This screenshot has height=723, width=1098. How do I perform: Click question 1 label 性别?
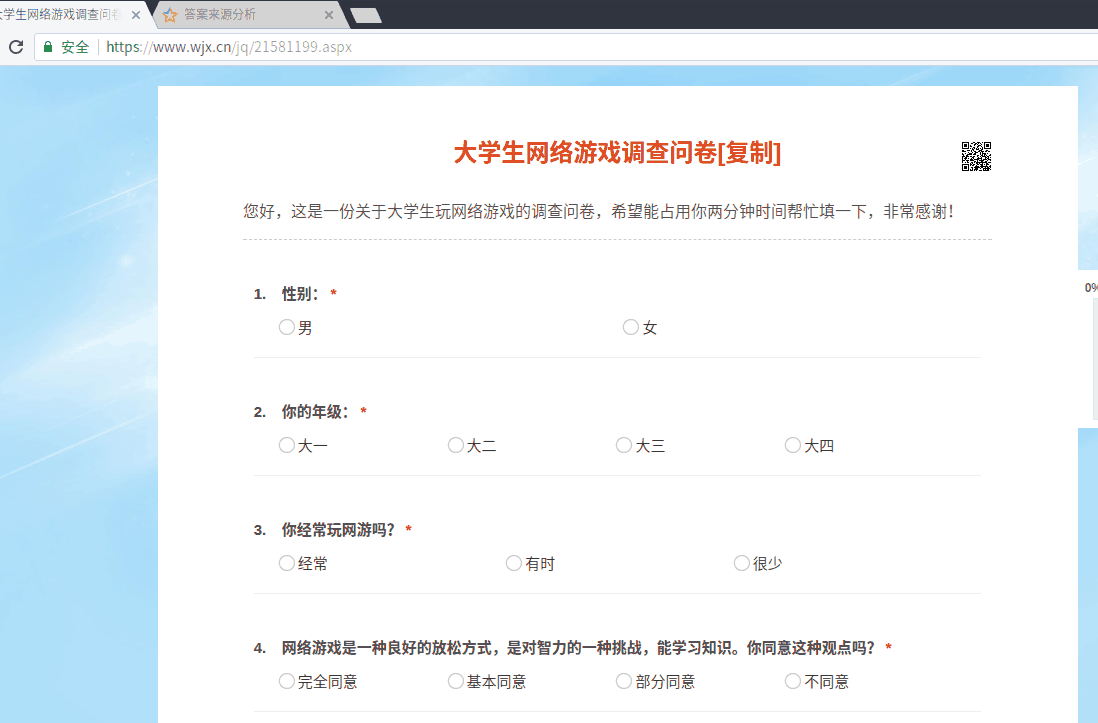click(x=300, y=294)
